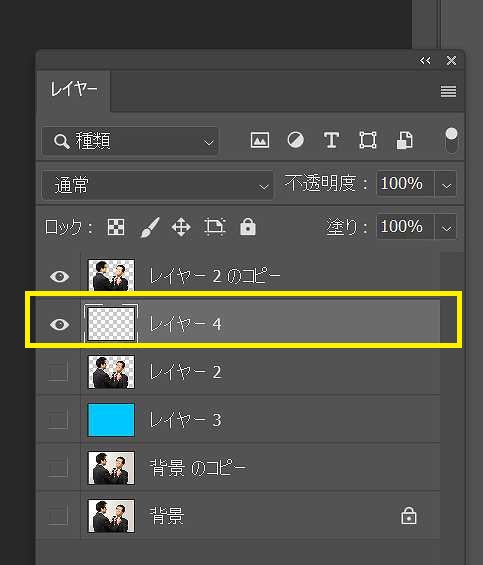Lock position move arrows icon

tap(181, 227)
